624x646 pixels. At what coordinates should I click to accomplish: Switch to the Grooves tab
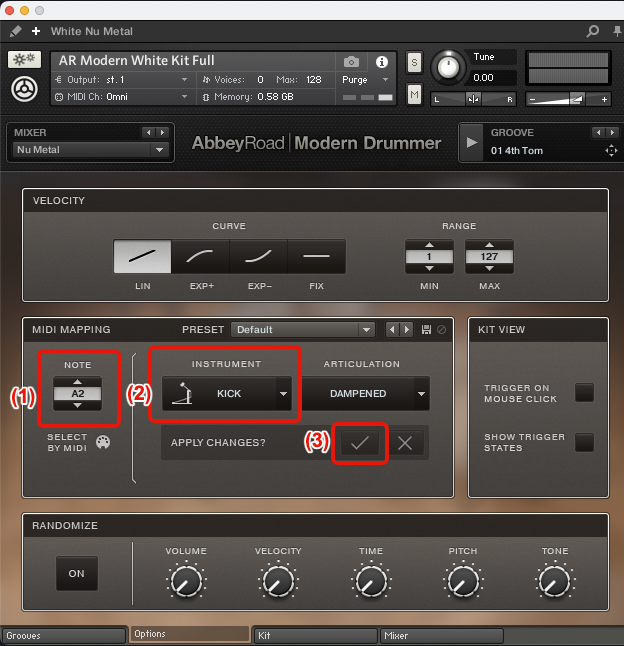click(x=63, y=635)
